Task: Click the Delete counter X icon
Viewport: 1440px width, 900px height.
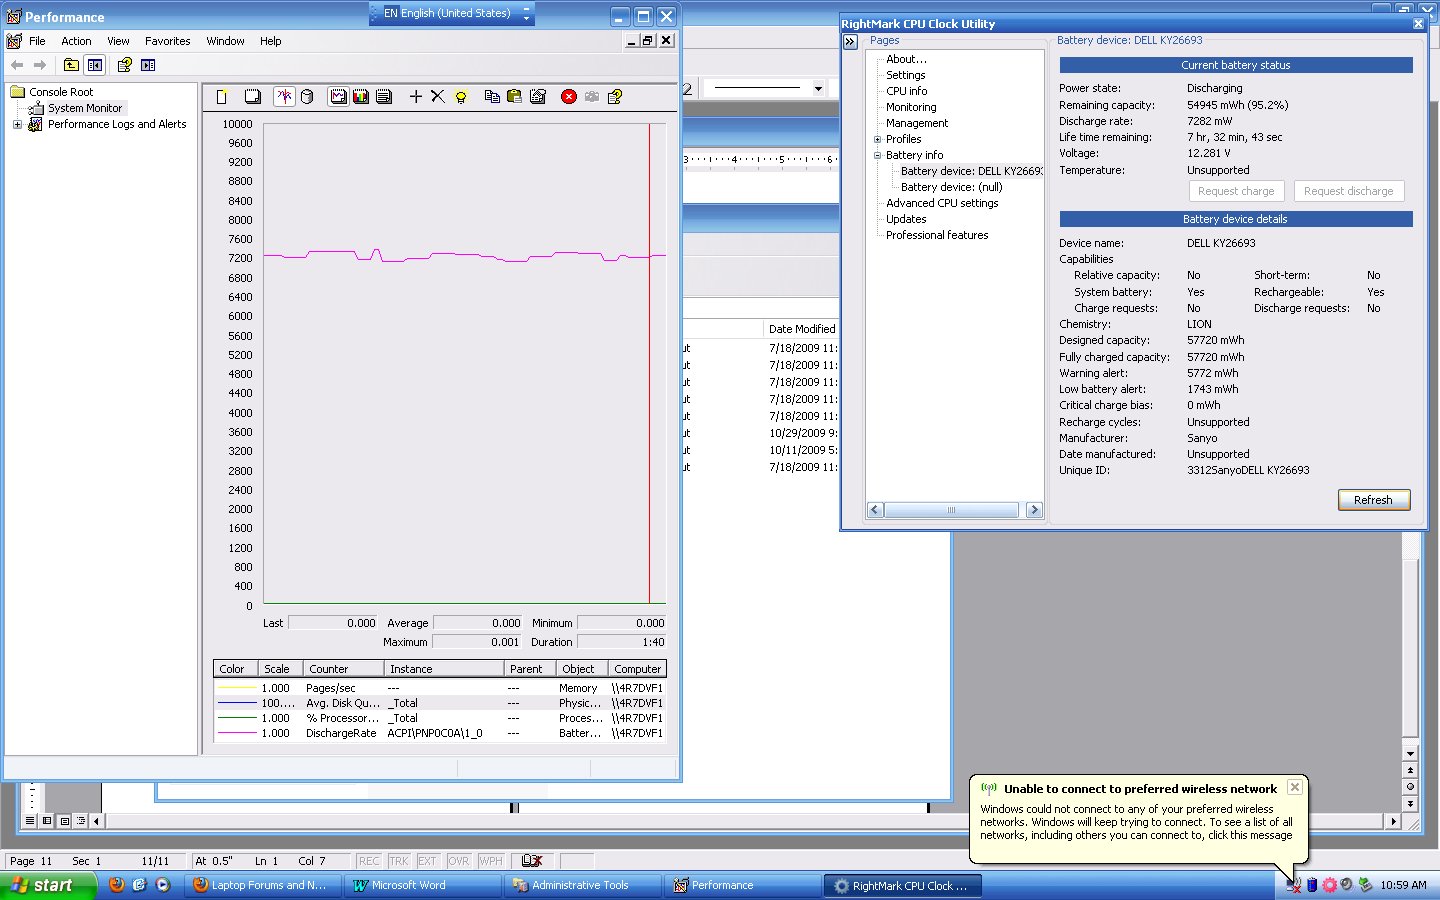Action: coord(438,97)
